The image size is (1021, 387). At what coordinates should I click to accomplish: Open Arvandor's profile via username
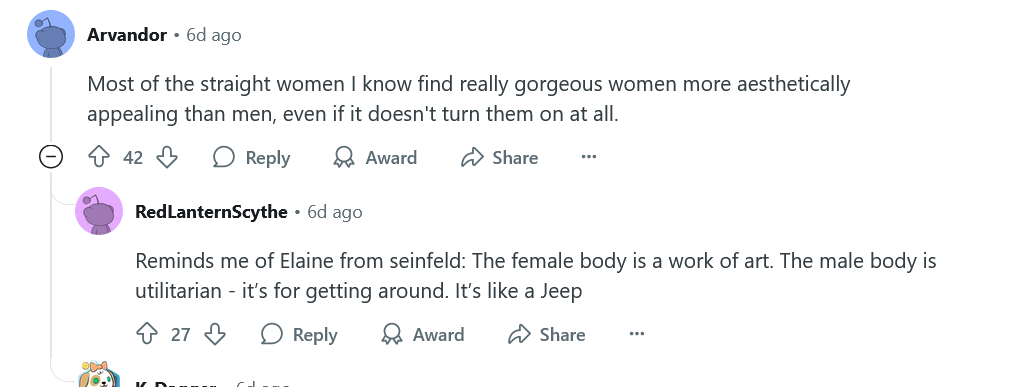tap(127, 35)
